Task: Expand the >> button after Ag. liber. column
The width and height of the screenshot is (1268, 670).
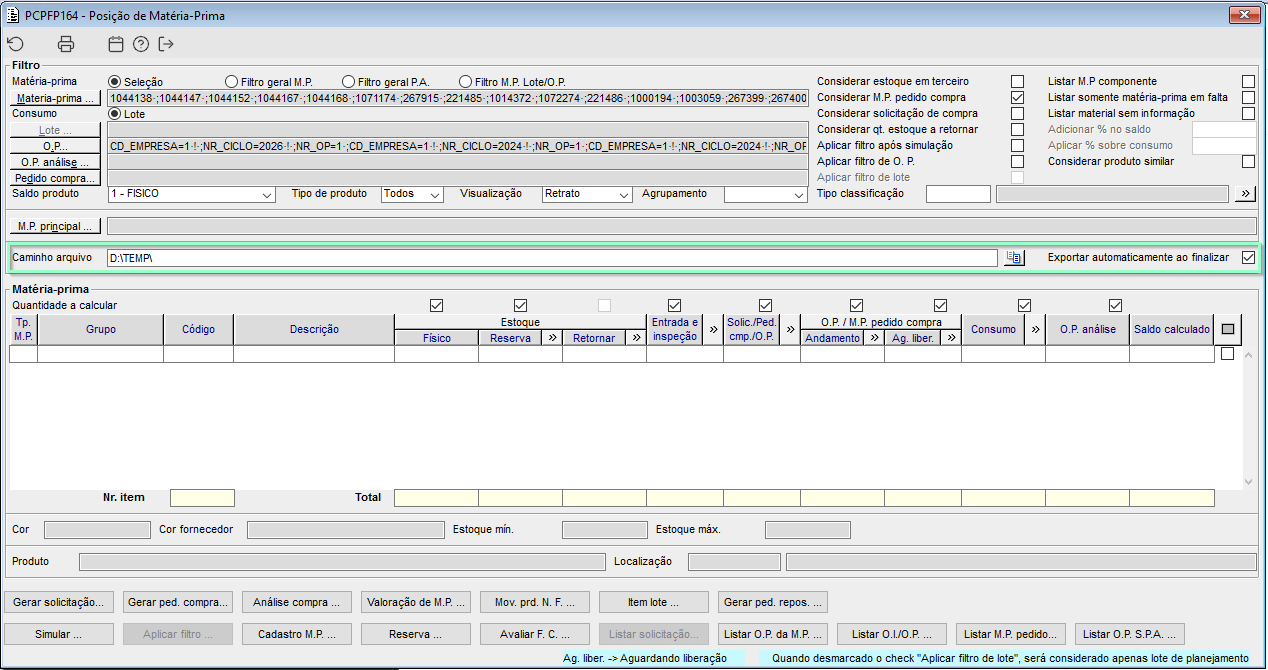Action: click(951, 338)
